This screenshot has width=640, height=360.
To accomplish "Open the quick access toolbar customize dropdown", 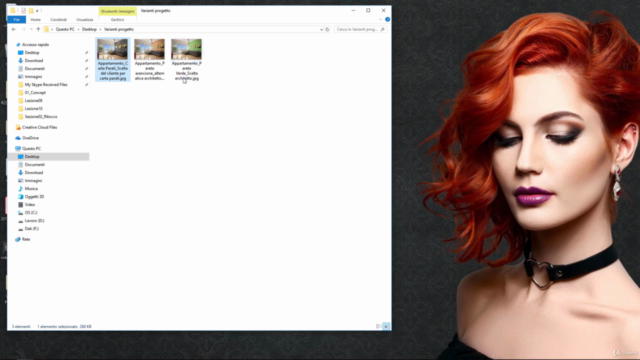I will pyautogui.click(x=37, y=11).
